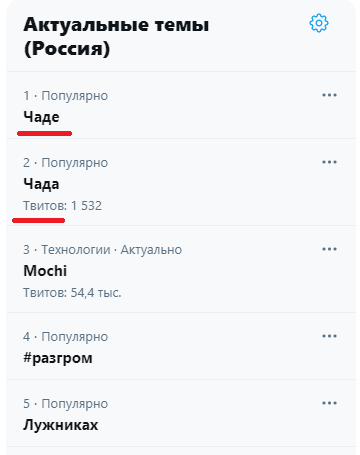The image size is (360, 455).
Task: Click the 1 · Популярно label
Action: click(x=65, y=96)
